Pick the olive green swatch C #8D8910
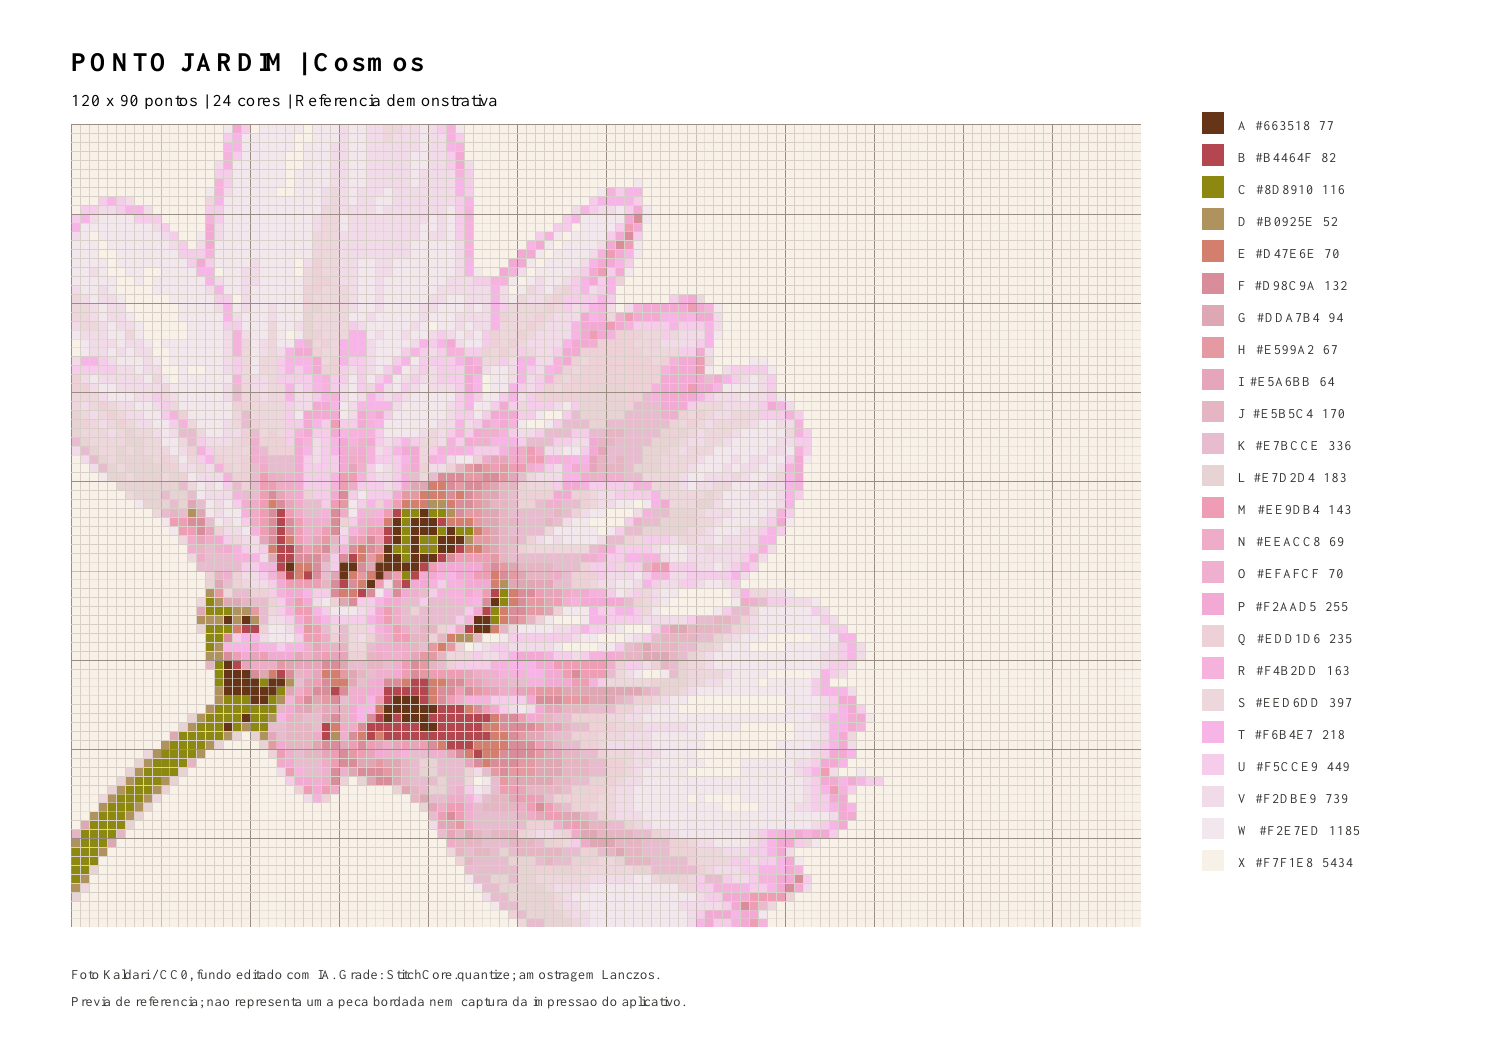Viewport: 1500px width, 1060px height. [1213, 187]
